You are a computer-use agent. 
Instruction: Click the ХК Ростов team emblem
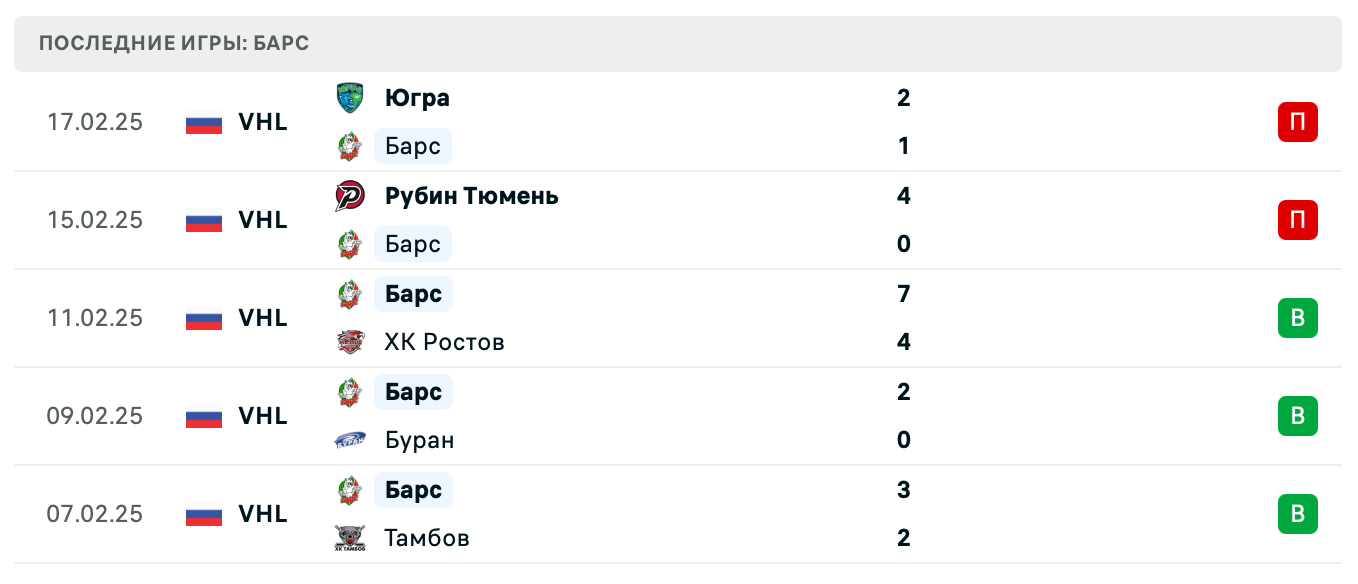[349, 342]
